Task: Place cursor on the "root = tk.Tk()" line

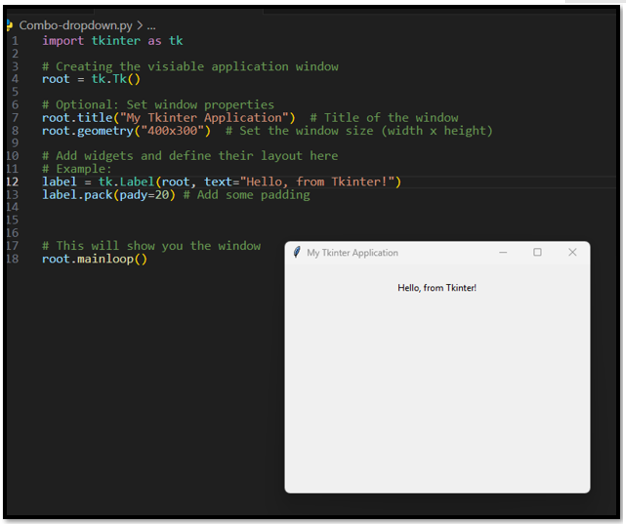Action: click(x=91, y=79)
